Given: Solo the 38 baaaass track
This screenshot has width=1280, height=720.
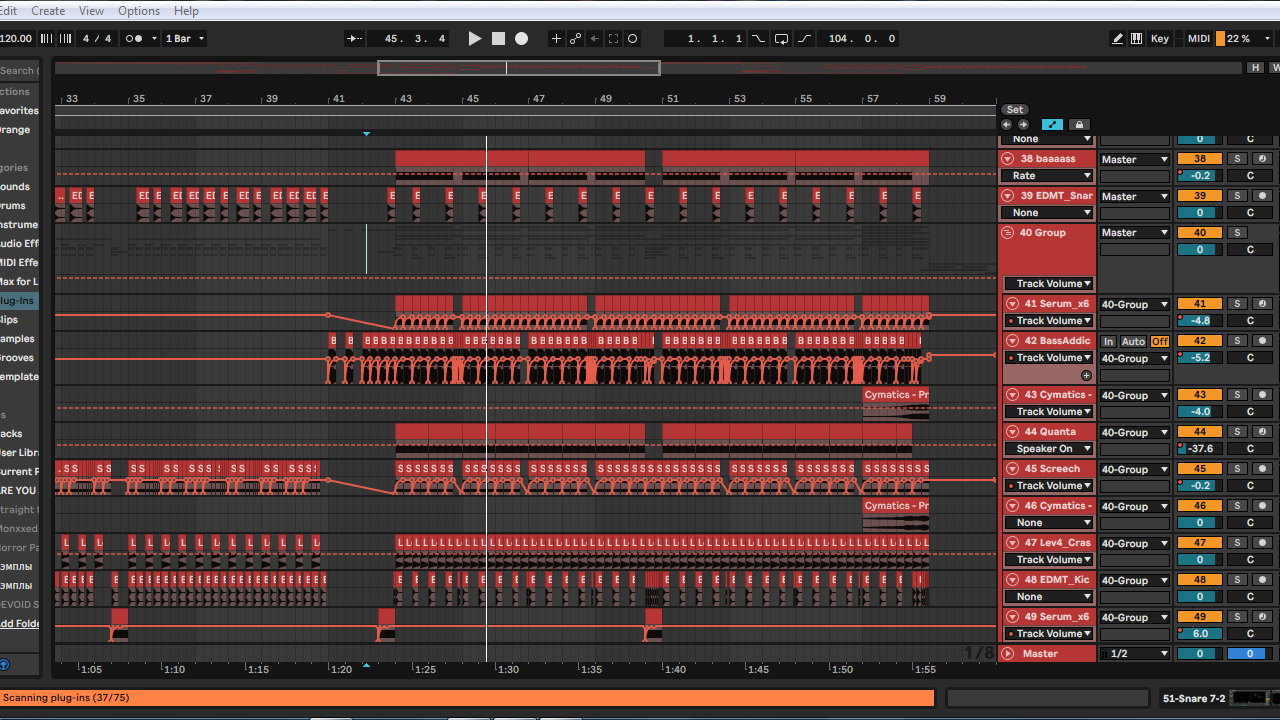Looking at the screenshot, I should tap(1237, 159).
